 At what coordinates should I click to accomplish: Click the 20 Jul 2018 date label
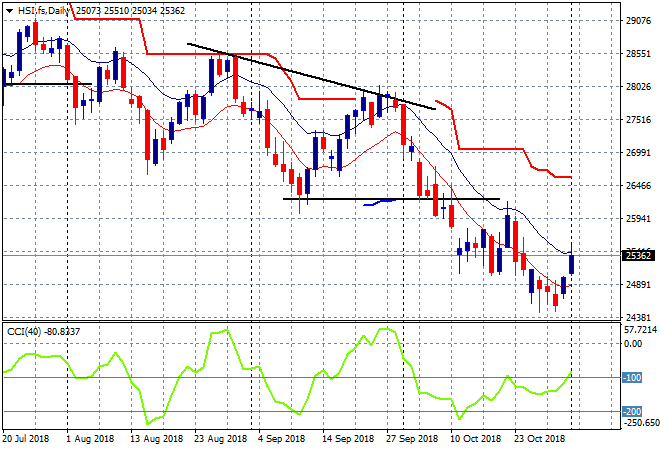pyautogui.click(x=26, y=439)
